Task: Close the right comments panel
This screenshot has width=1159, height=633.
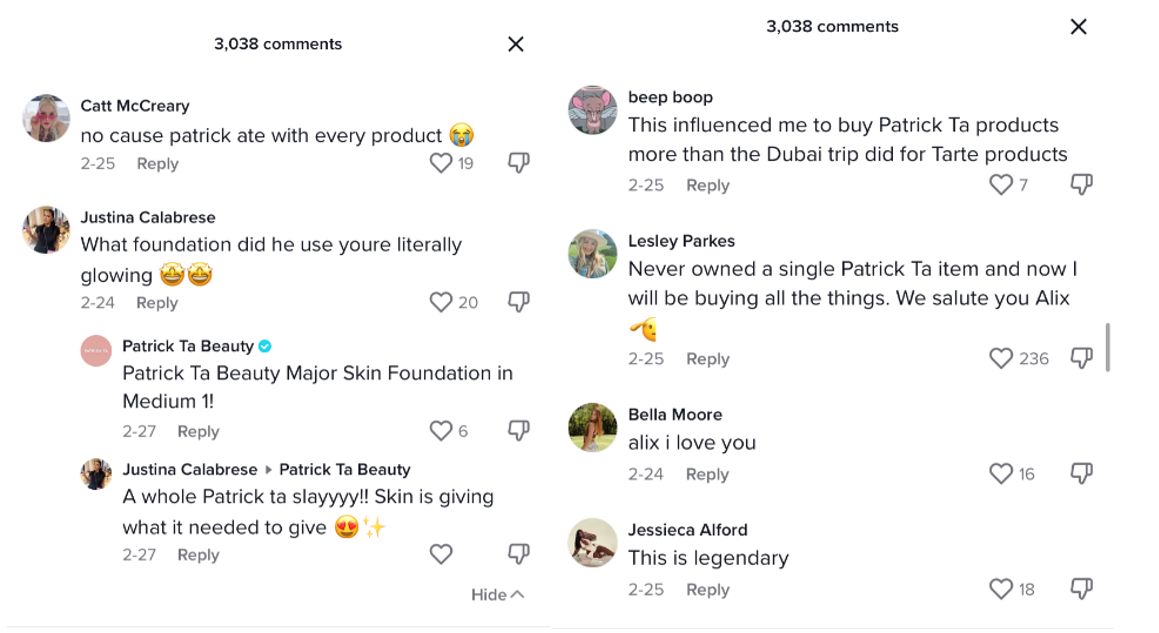Action: pos(1078,27)
